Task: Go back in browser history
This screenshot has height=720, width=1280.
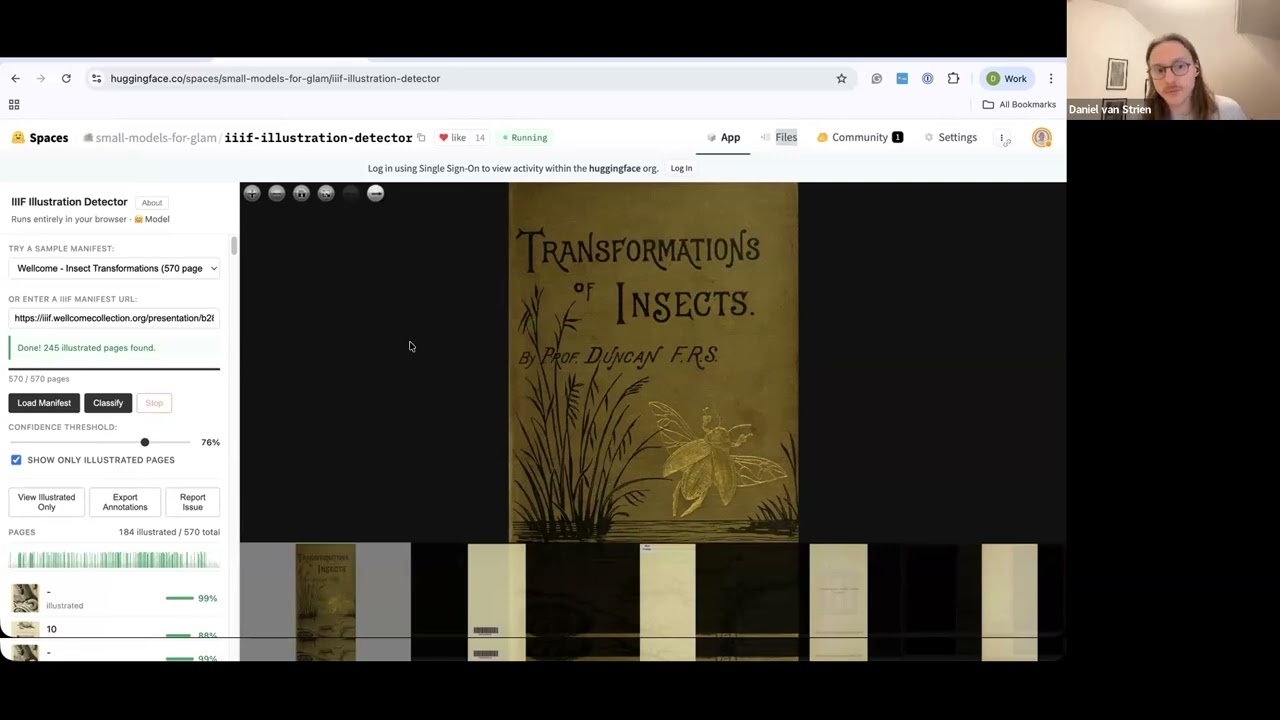Action: click(x=15, y=78)
